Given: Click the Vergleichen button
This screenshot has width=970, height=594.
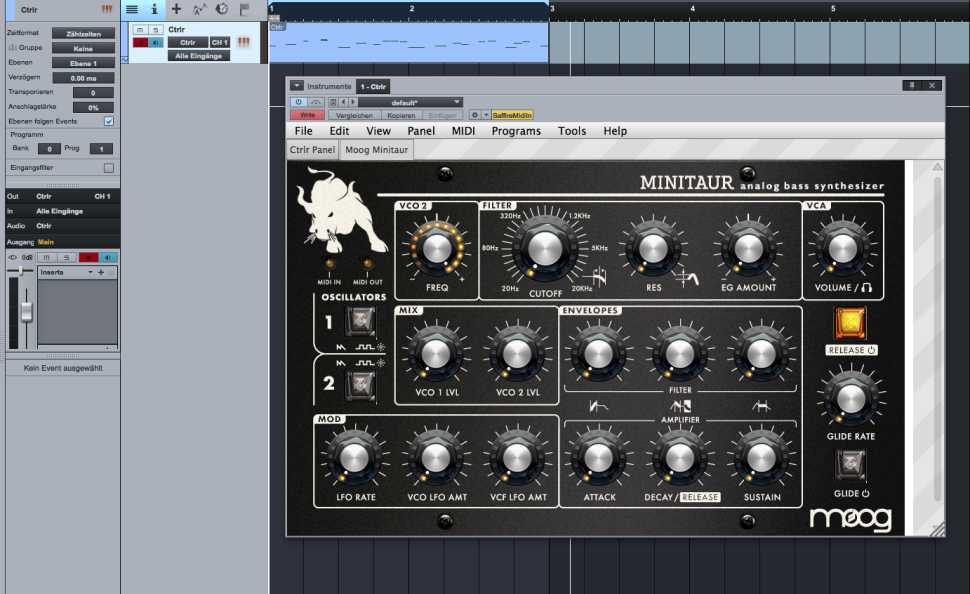Looking at the screenshot, I should 354,115.
